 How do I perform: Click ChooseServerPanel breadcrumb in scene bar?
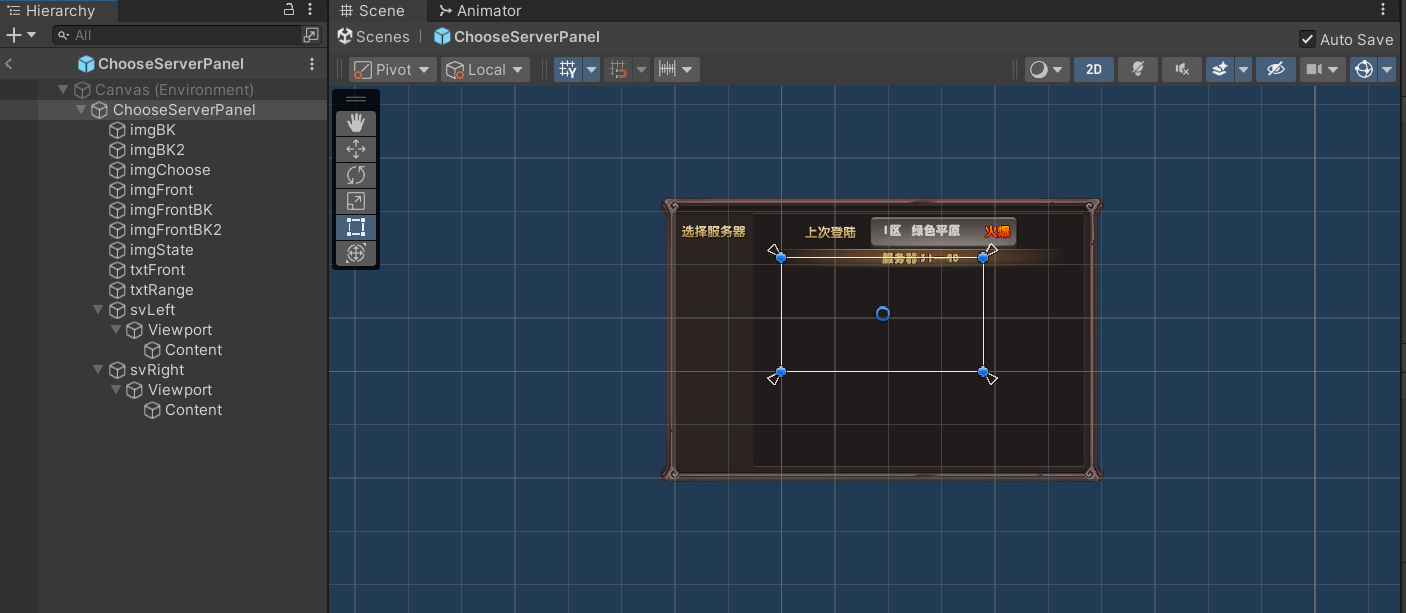pyautogui.click(x=516, y=37)
